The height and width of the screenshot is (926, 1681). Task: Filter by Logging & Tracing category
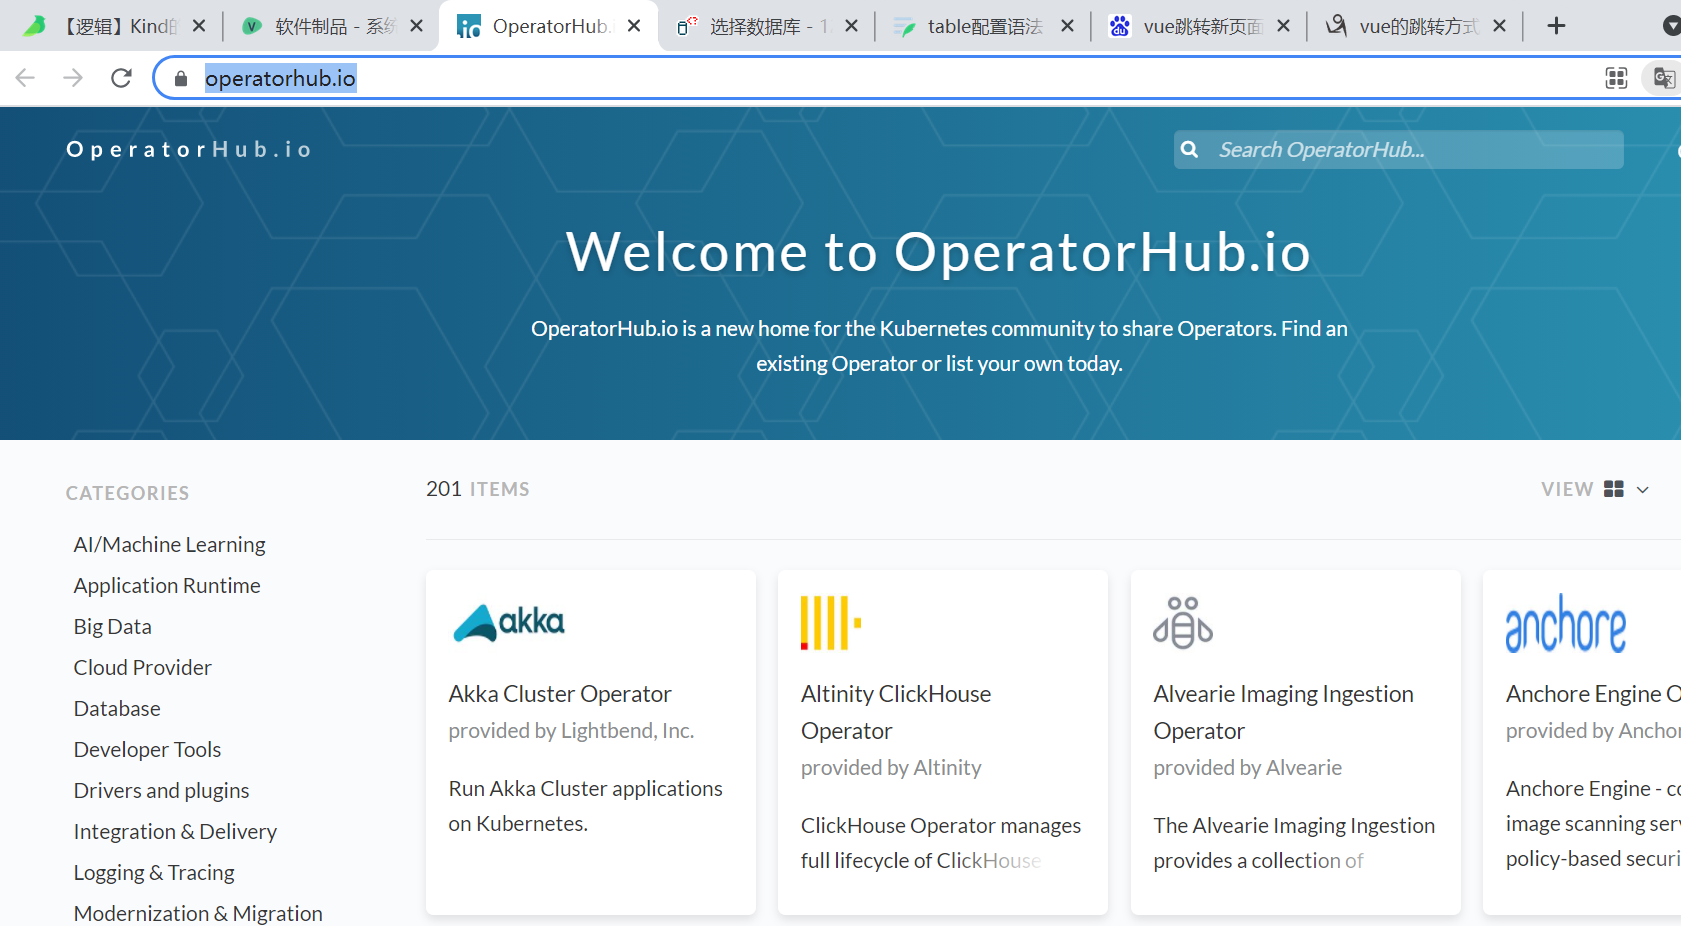154,873
